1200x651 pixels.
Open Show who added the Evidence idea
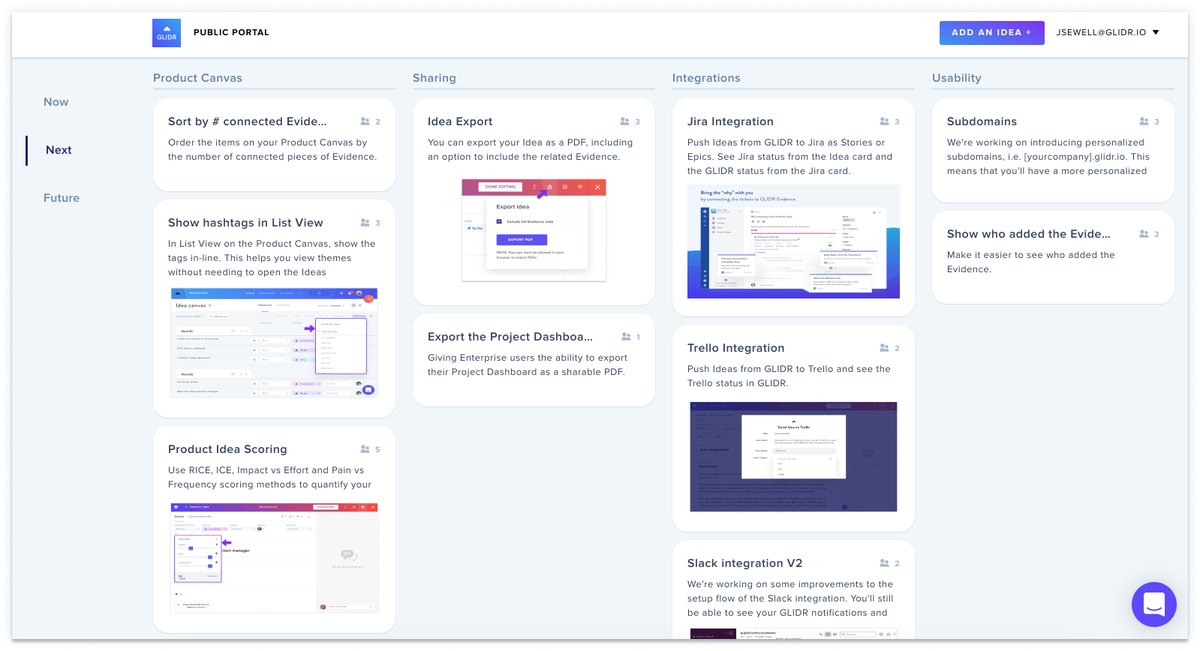(1029, 234)
